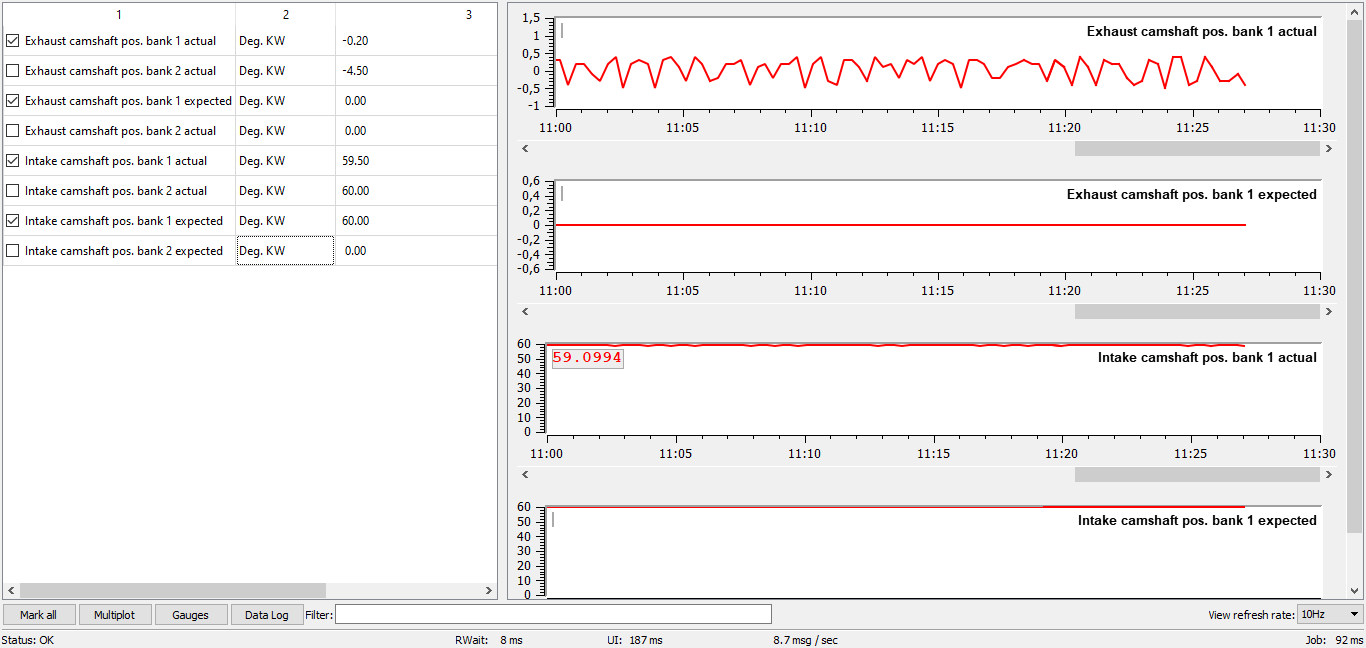Tick Intake camshaft pos. bank 2 actual
Screen dimensions: 1366x648
[x=13, y=191]
